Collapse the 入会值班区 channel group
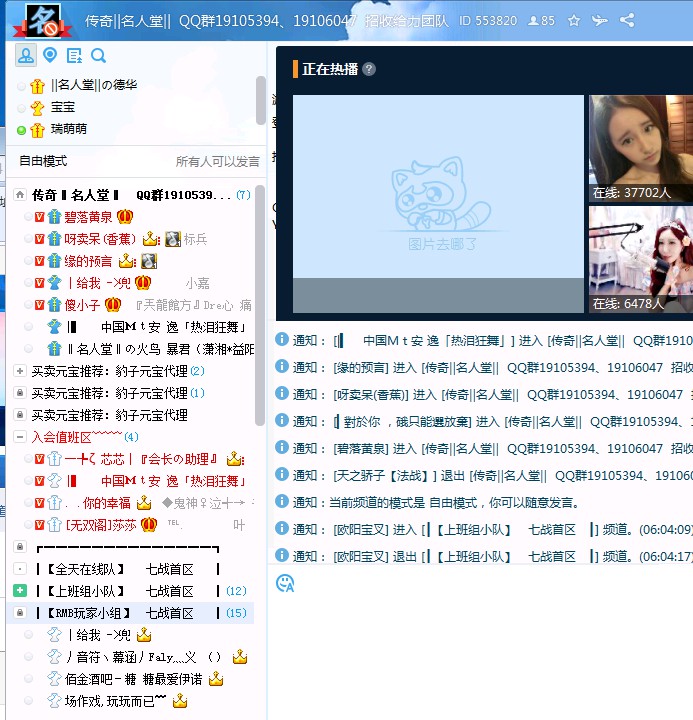The image size is (693, 720). [20, 437]
